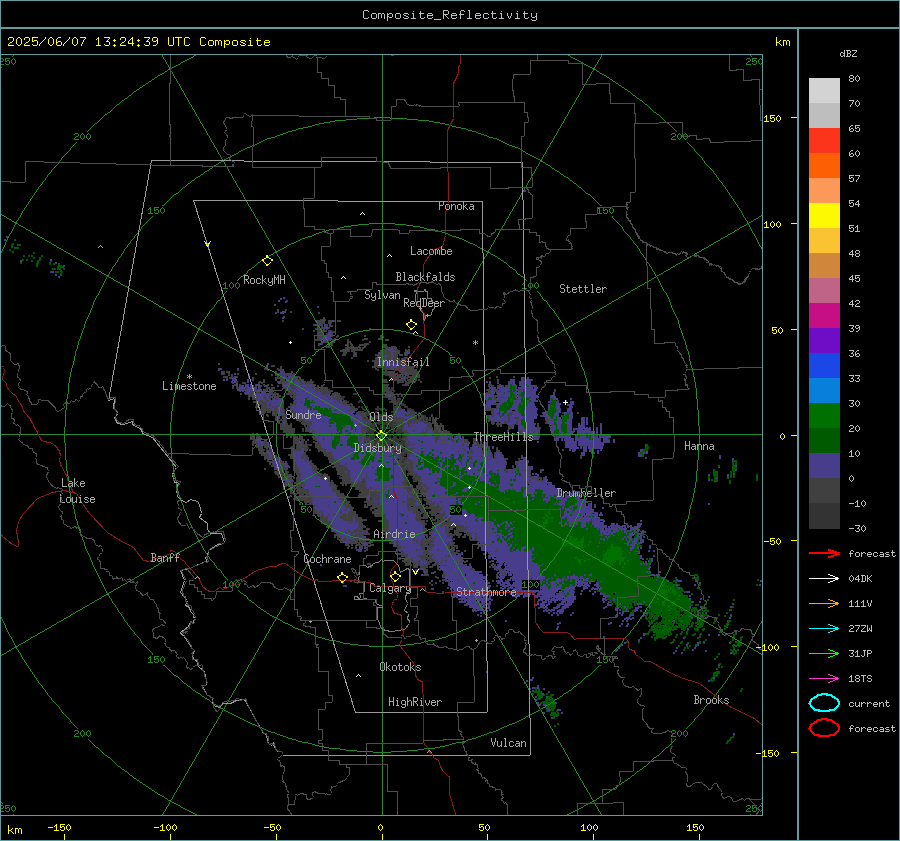Screen dimensions: 900x841
Task: Click the -100 tick on right axis
Action: pos(767,647)
